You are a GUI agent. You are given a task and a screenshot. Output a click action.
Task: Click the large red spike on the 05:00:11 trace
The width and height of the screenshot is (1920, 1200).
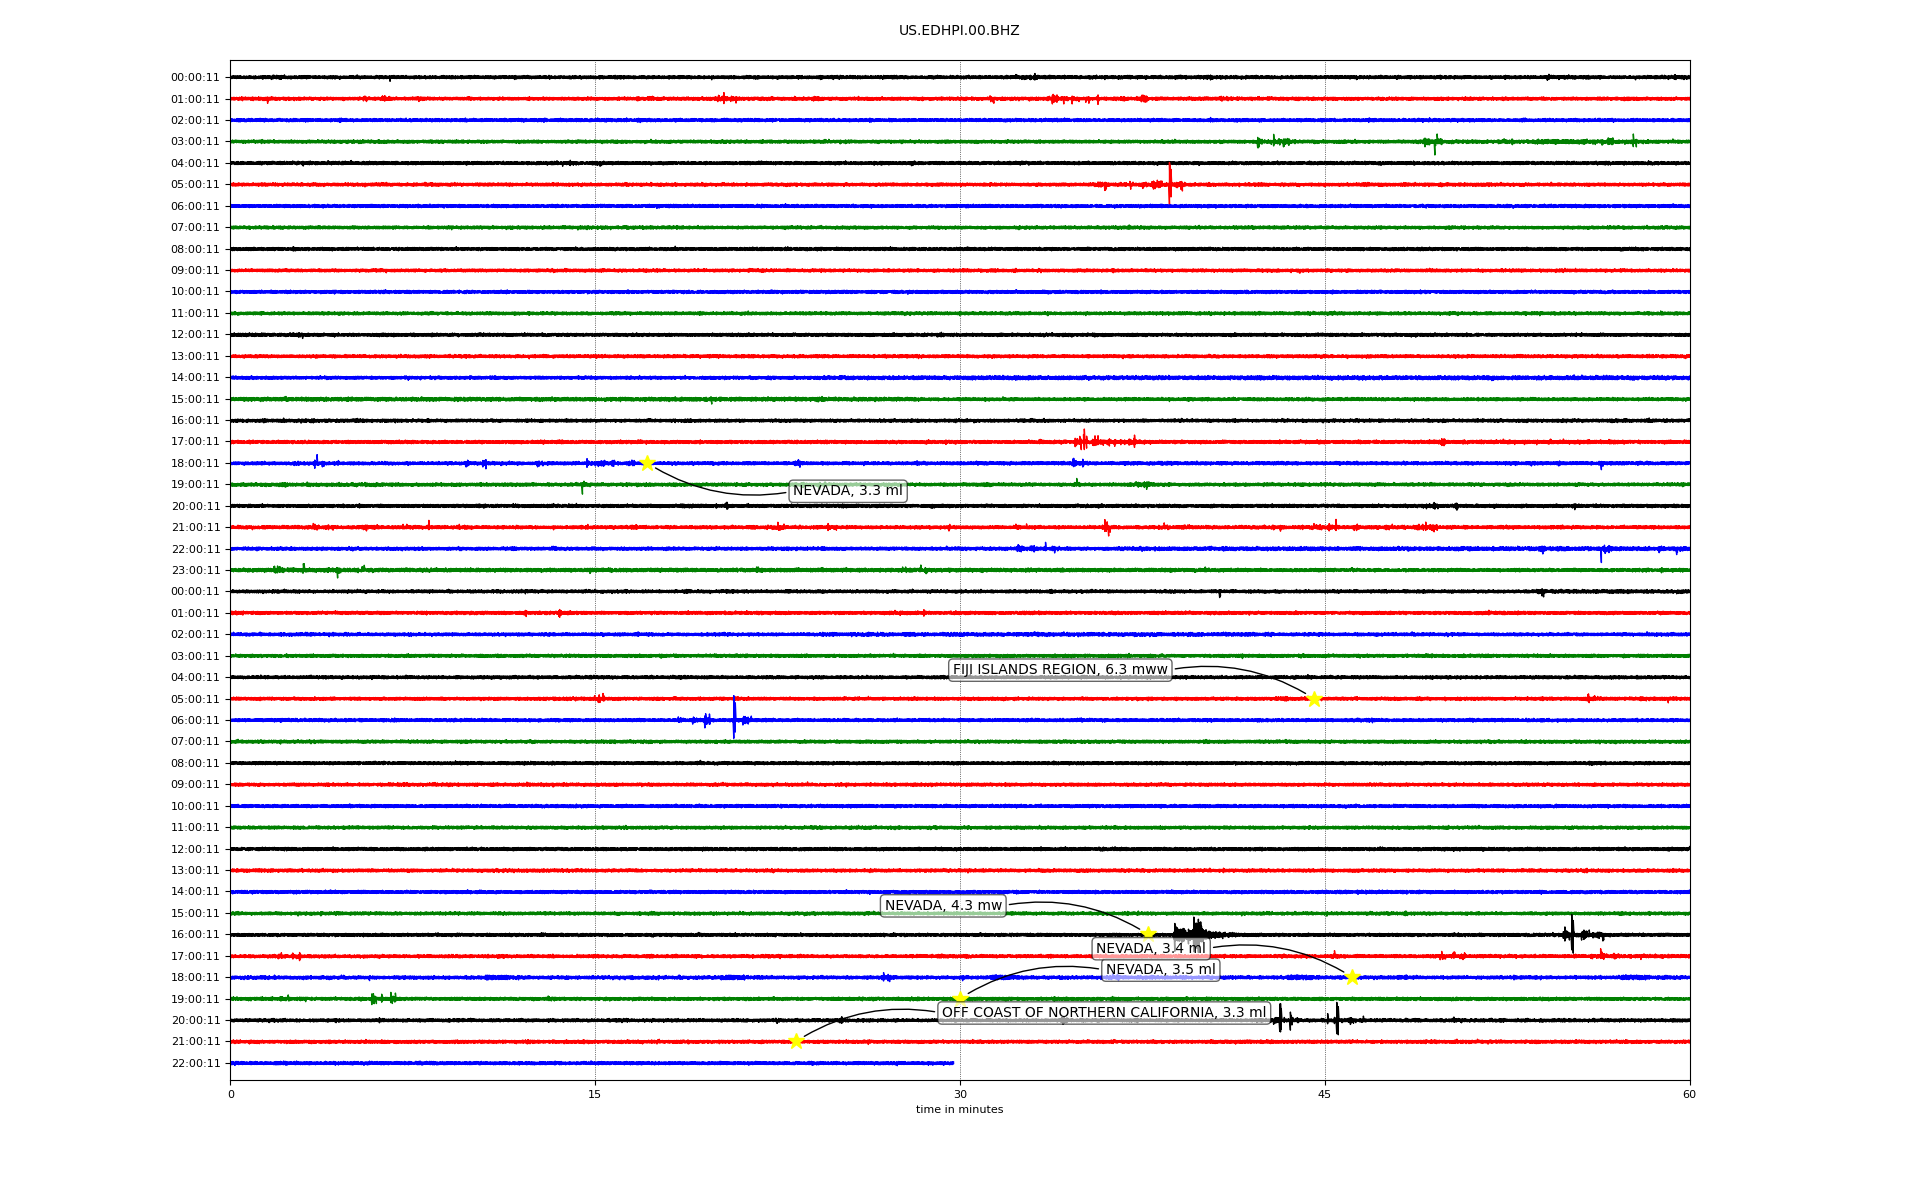(1169, 184)
